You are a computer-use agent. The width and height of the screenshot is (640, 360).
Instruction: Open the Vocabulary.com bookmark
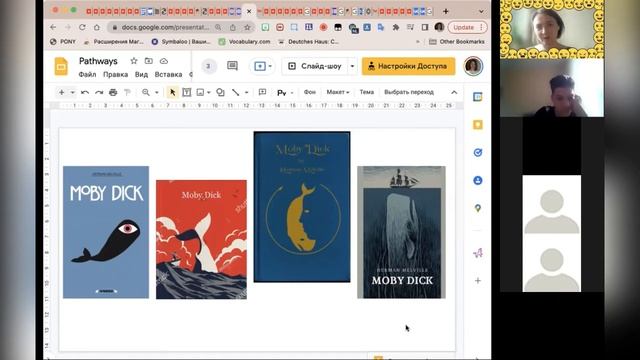[244, 42]
